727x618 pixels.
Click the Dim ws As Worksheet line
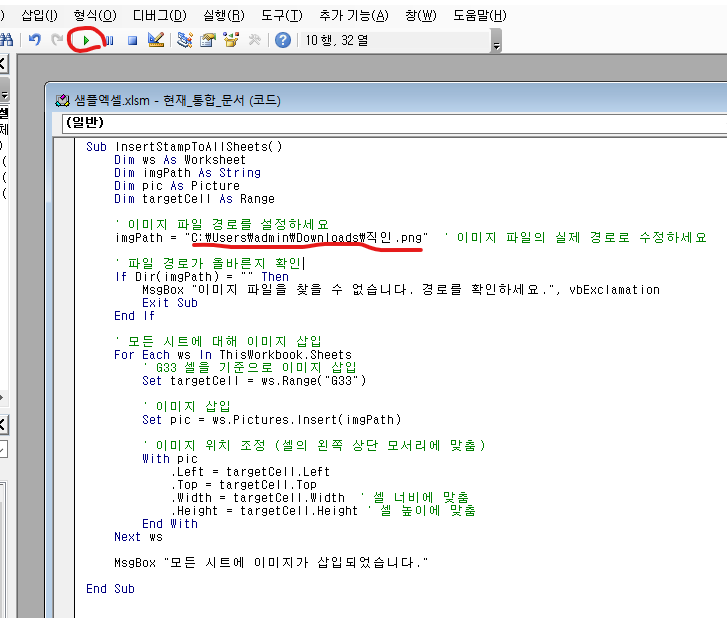[180, 159]
